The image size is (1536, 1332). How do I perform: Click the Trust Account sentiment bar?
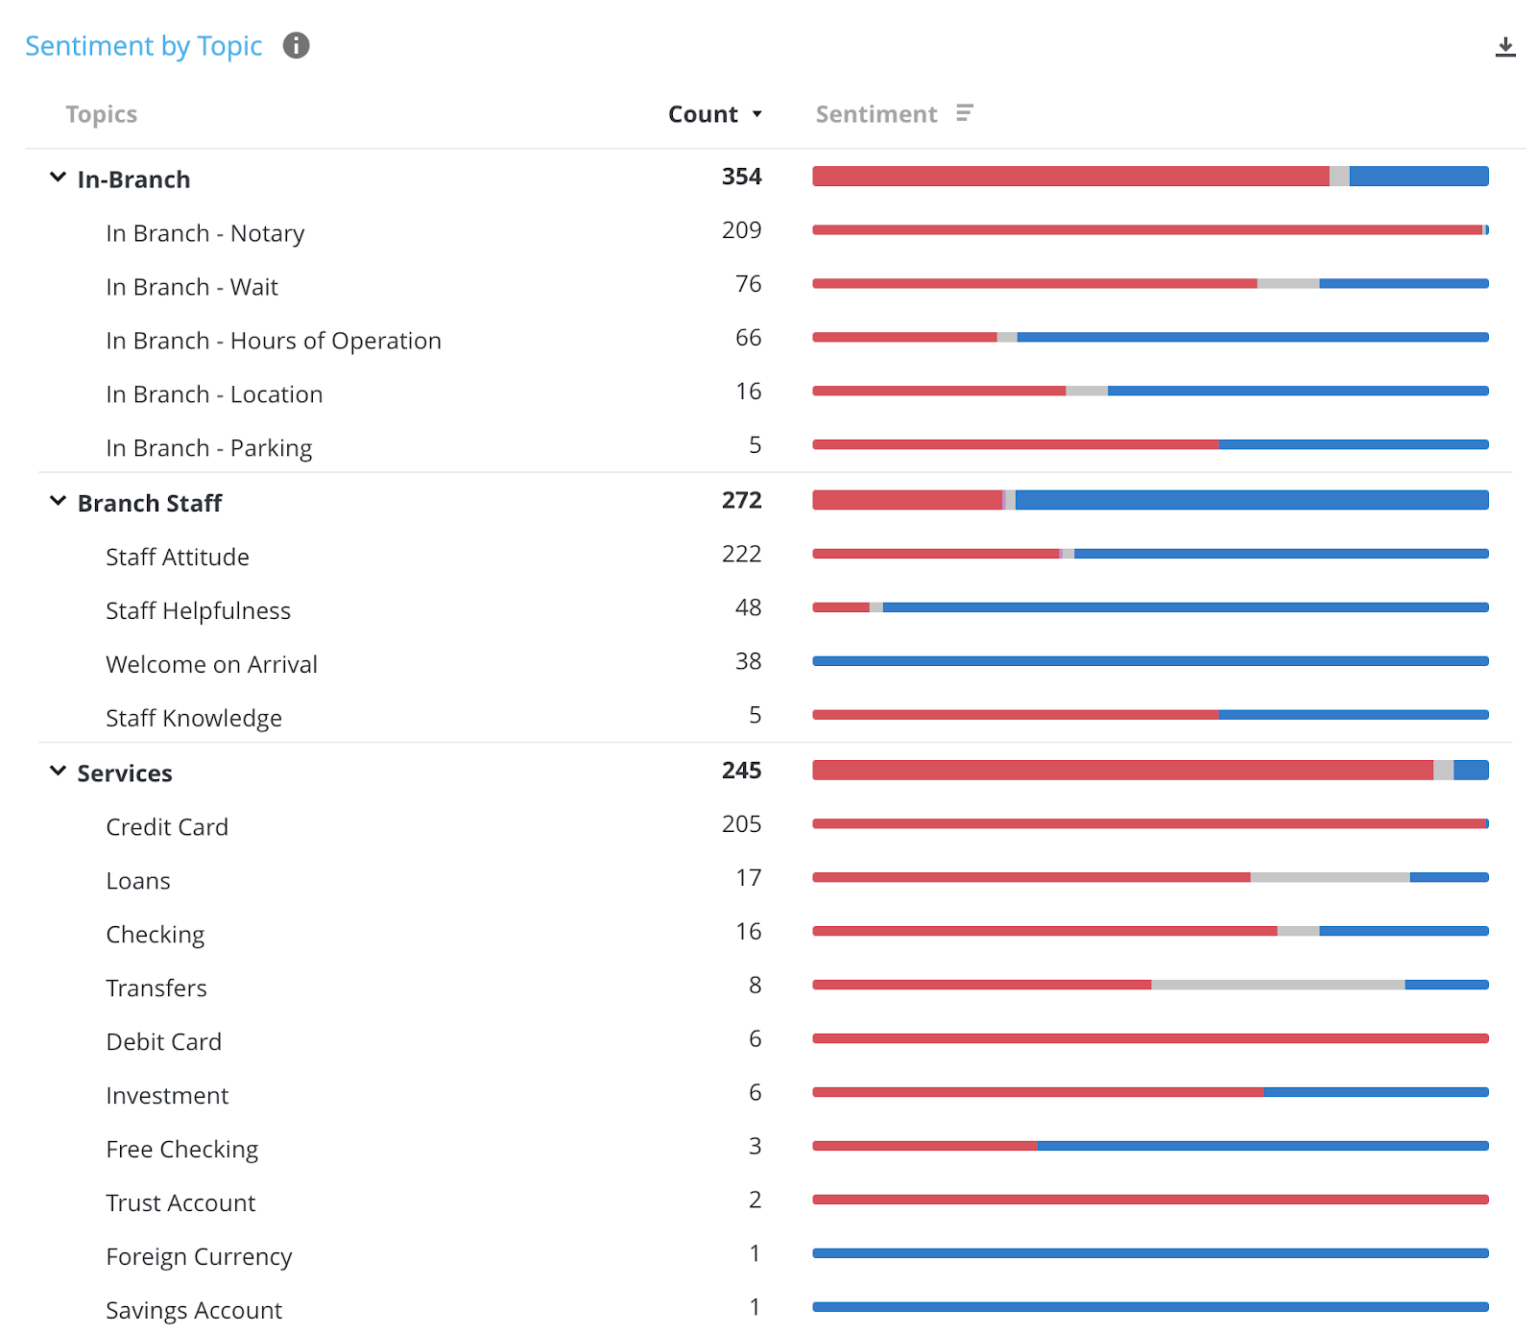point(1150,1199)
